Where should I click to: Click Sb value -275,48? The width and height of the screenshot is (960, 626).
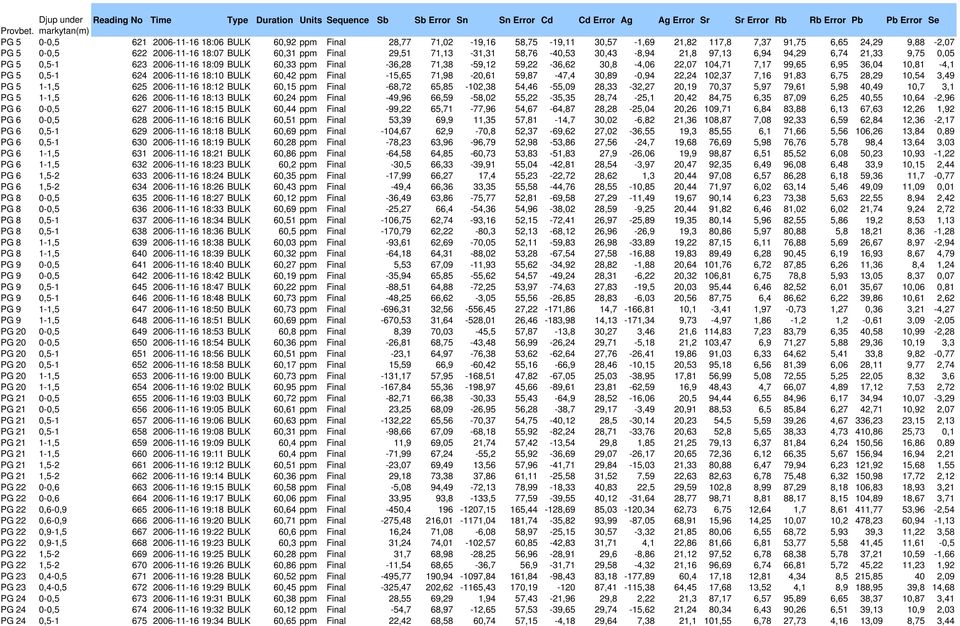(395, 521)
